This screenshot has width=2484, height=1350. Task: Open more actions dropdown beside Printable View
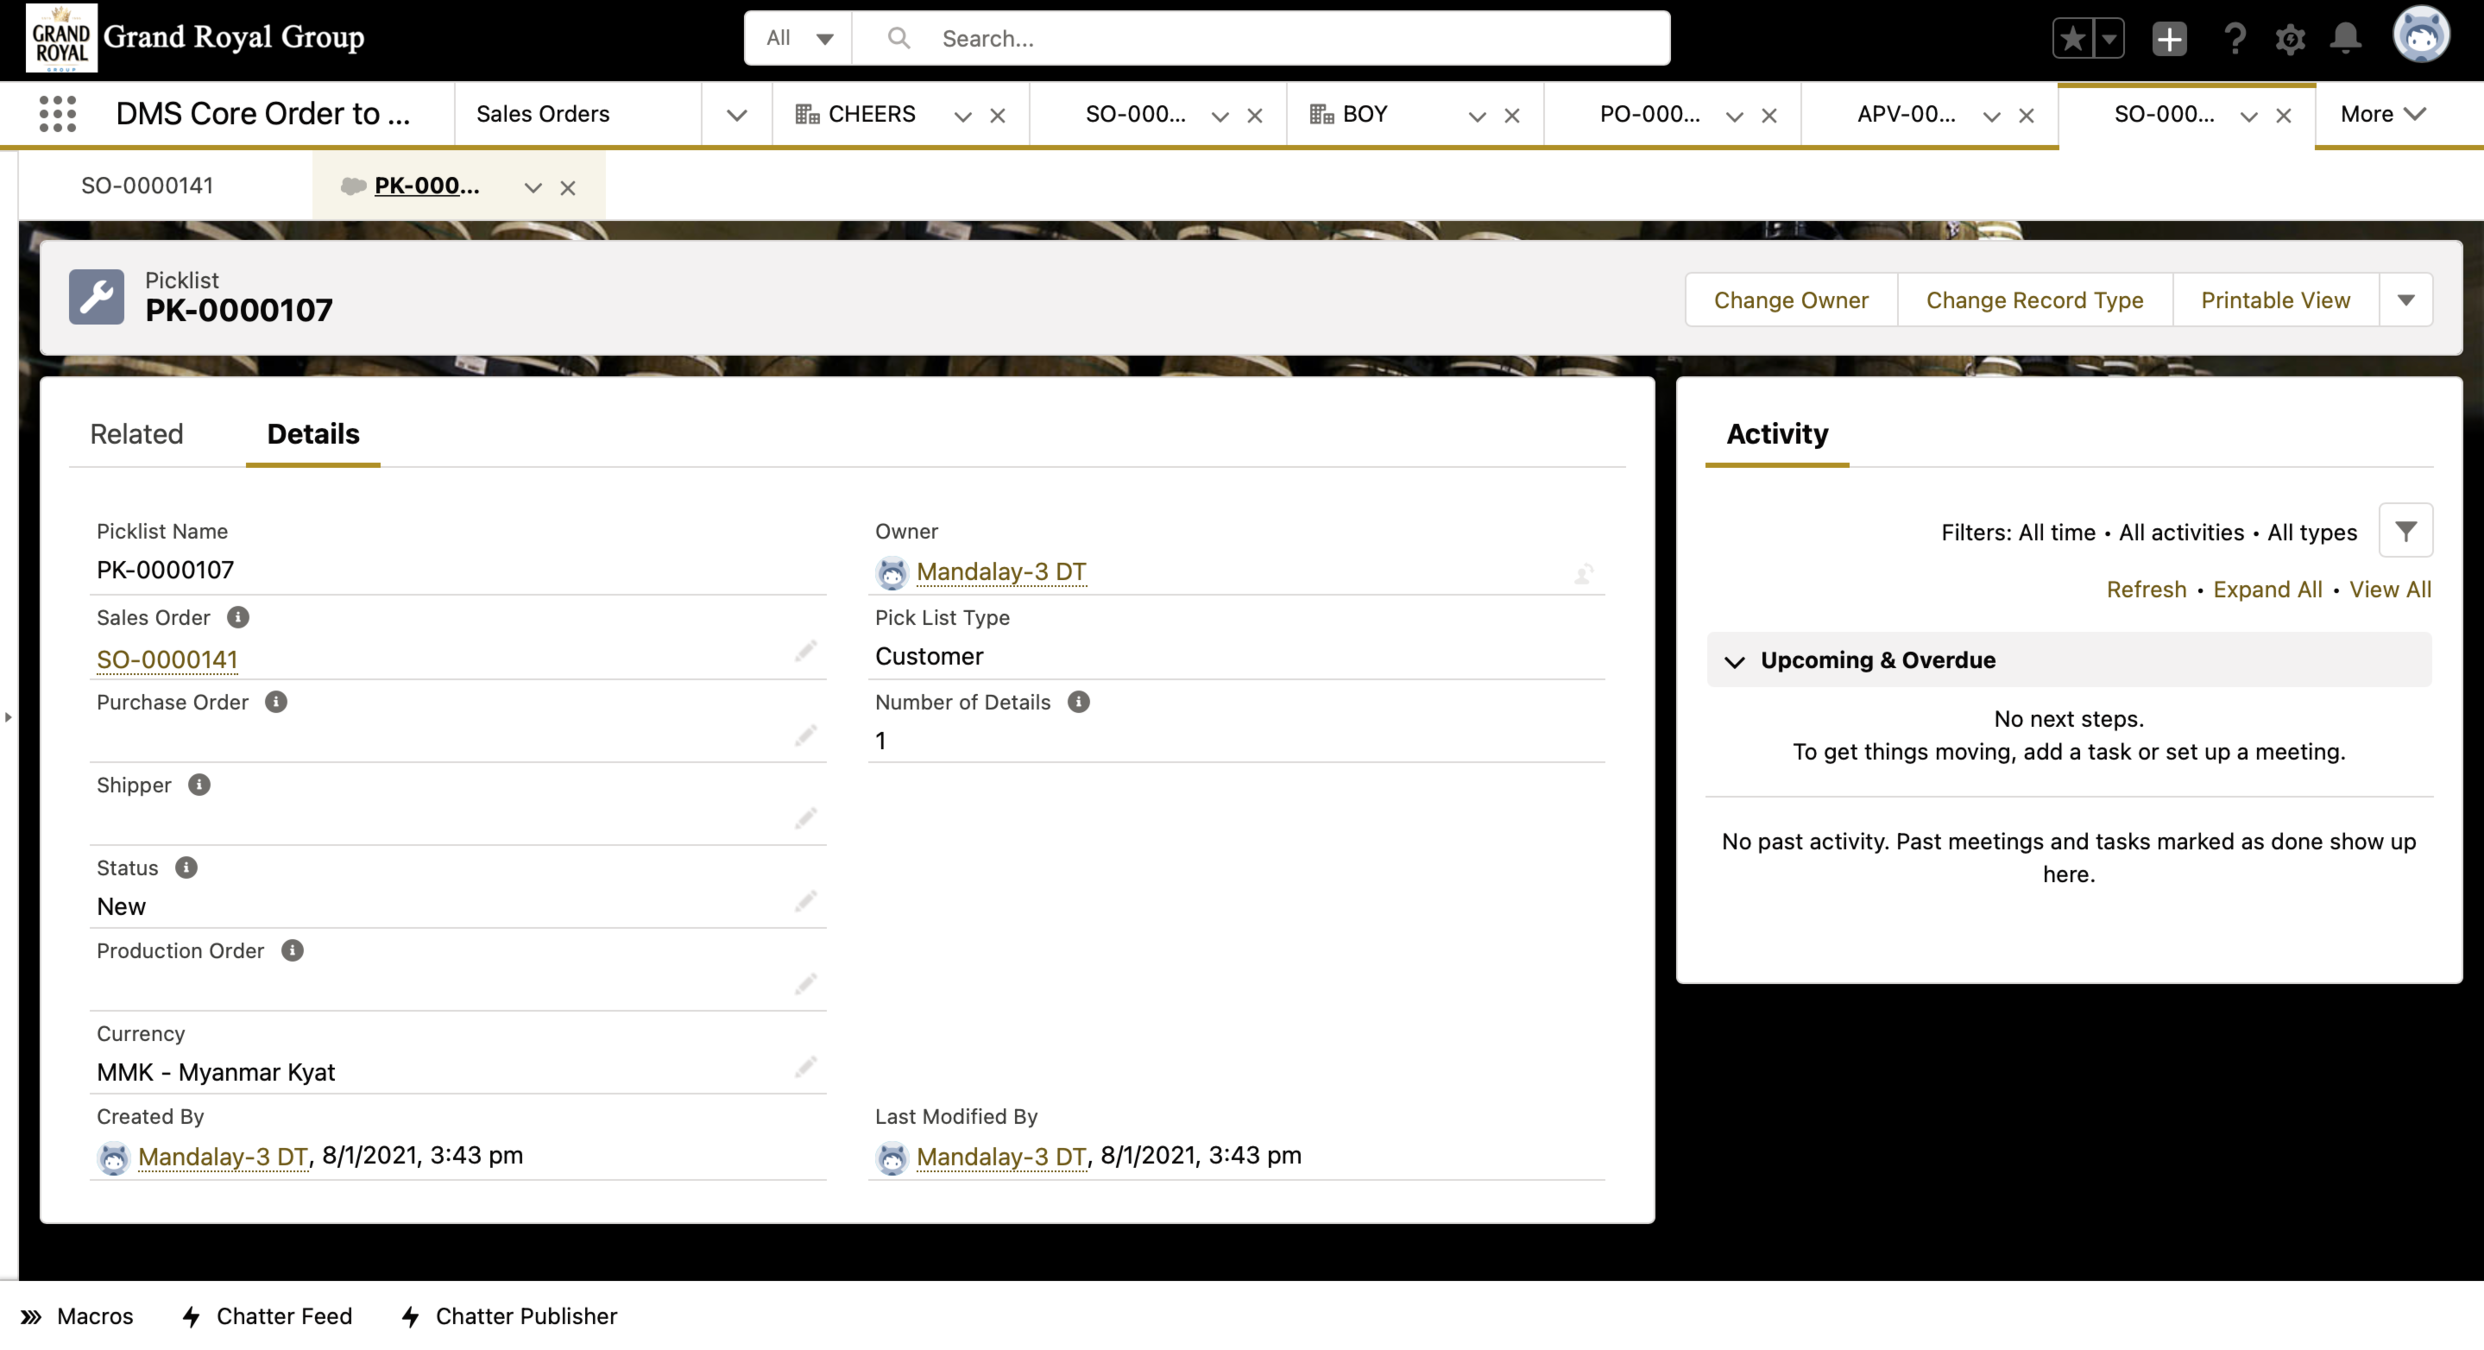[x=2405, y=300]
